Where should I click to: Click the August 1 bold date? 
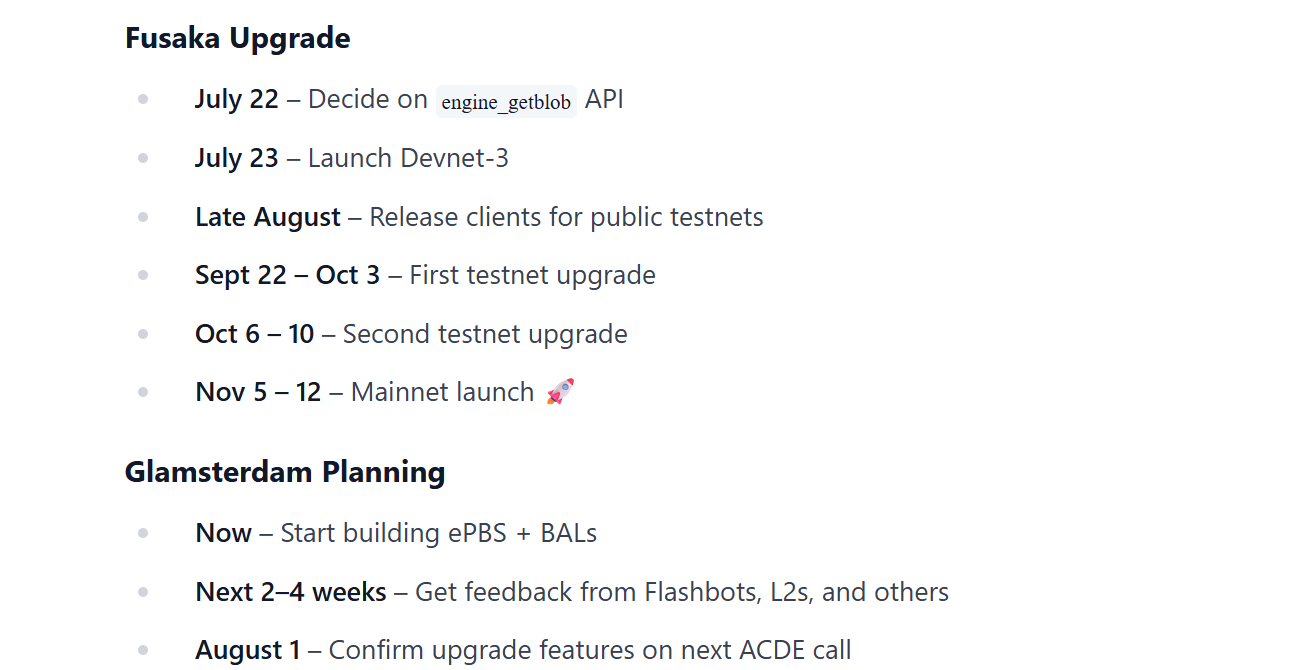tap(248, 651)
